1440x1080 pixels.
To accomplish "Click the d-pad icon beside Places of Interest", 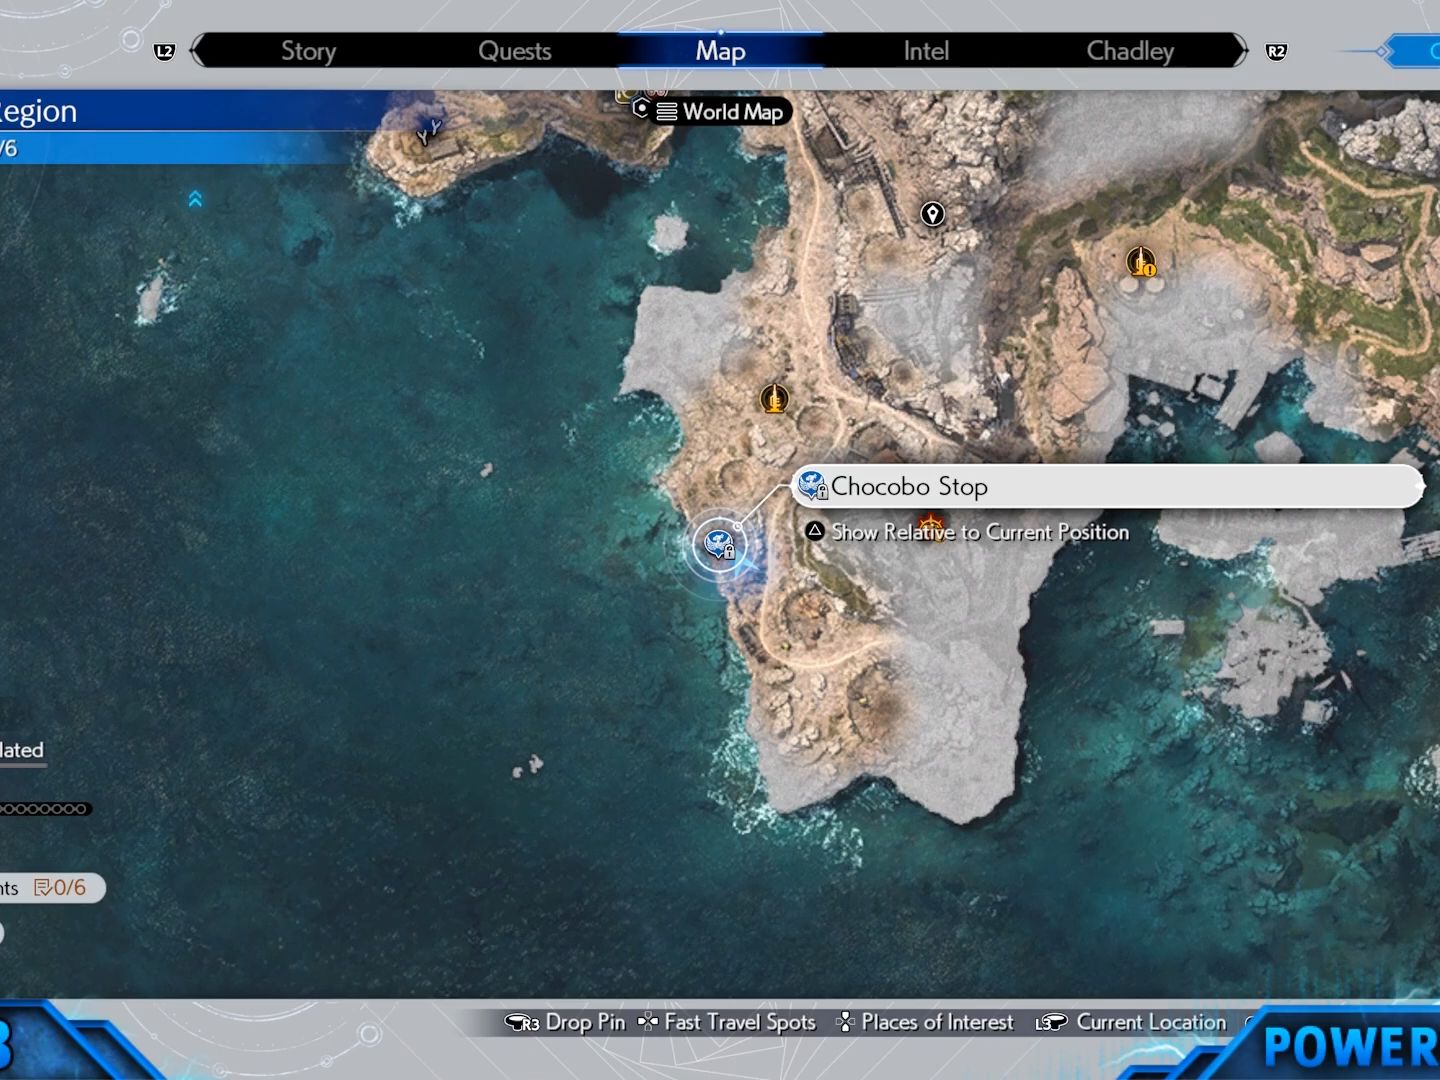I will click(846, 1022).
